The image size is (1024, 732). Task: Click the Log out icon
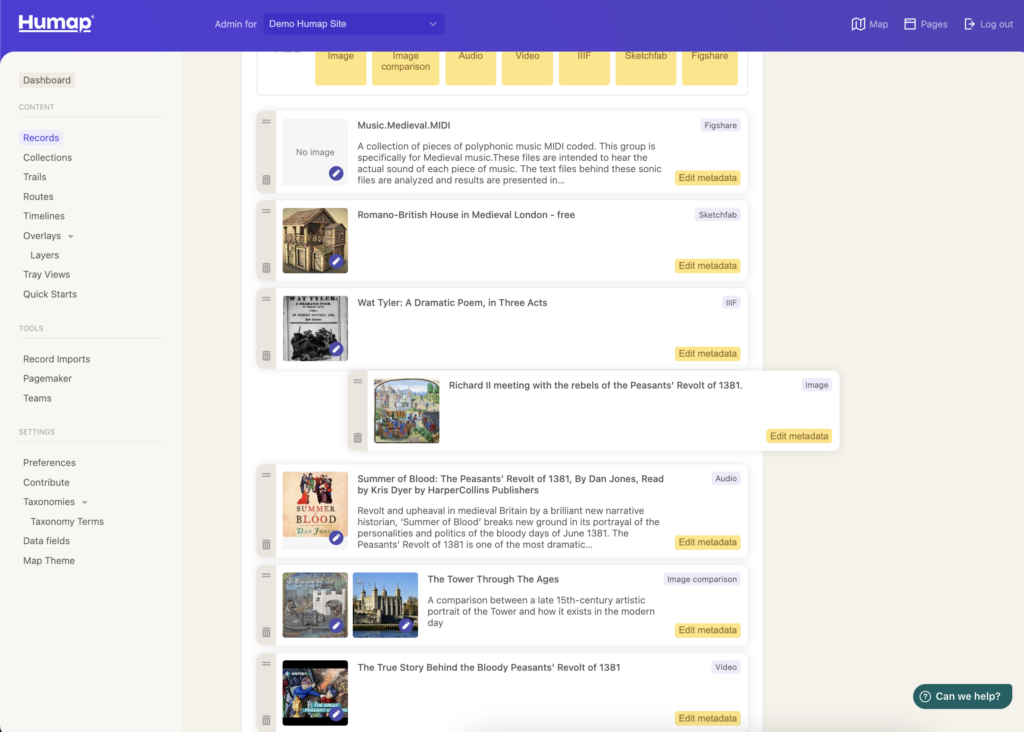point(969,24)
